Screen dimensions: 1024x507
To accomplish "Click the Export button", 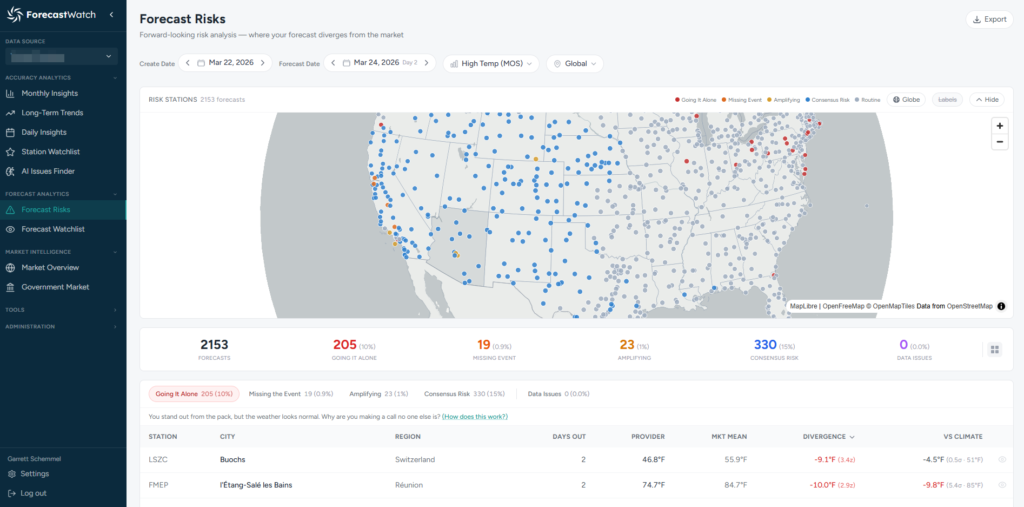I will coord(988,19).
